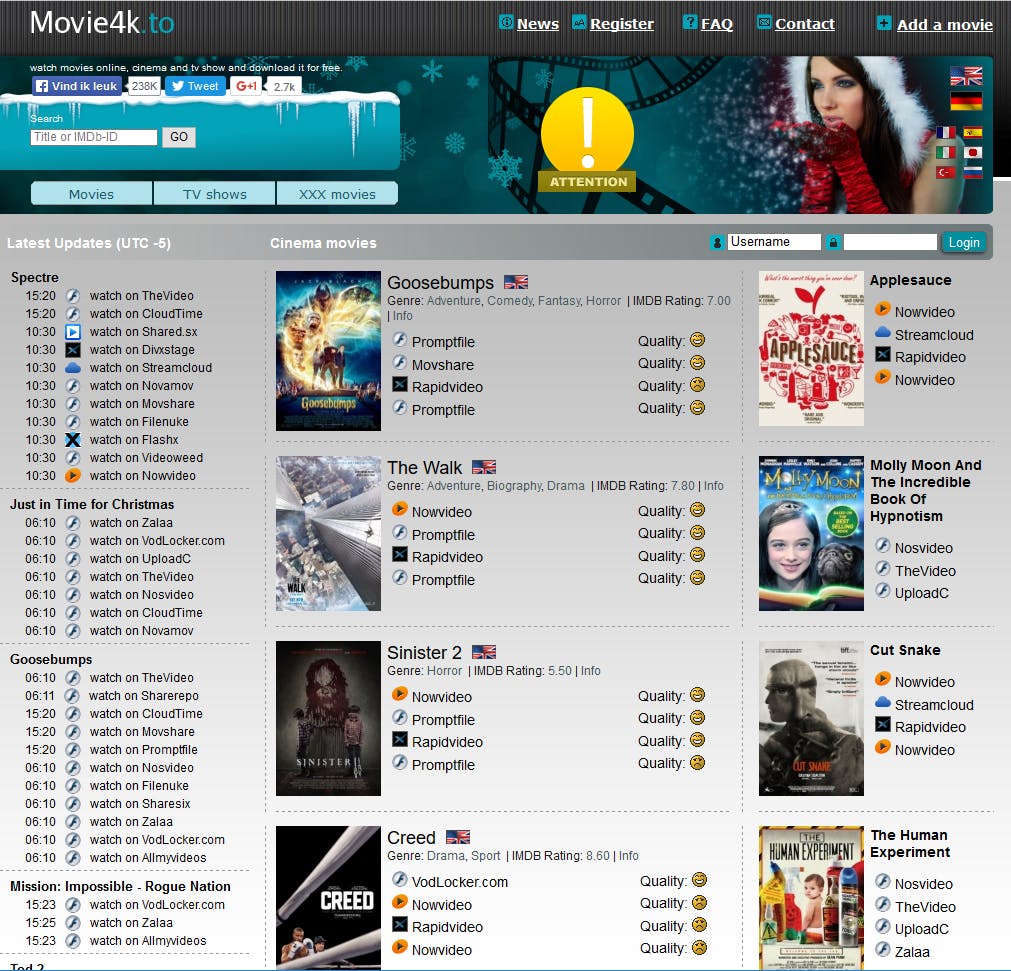Click Adventure genre link under The Walk

[454, 486]
